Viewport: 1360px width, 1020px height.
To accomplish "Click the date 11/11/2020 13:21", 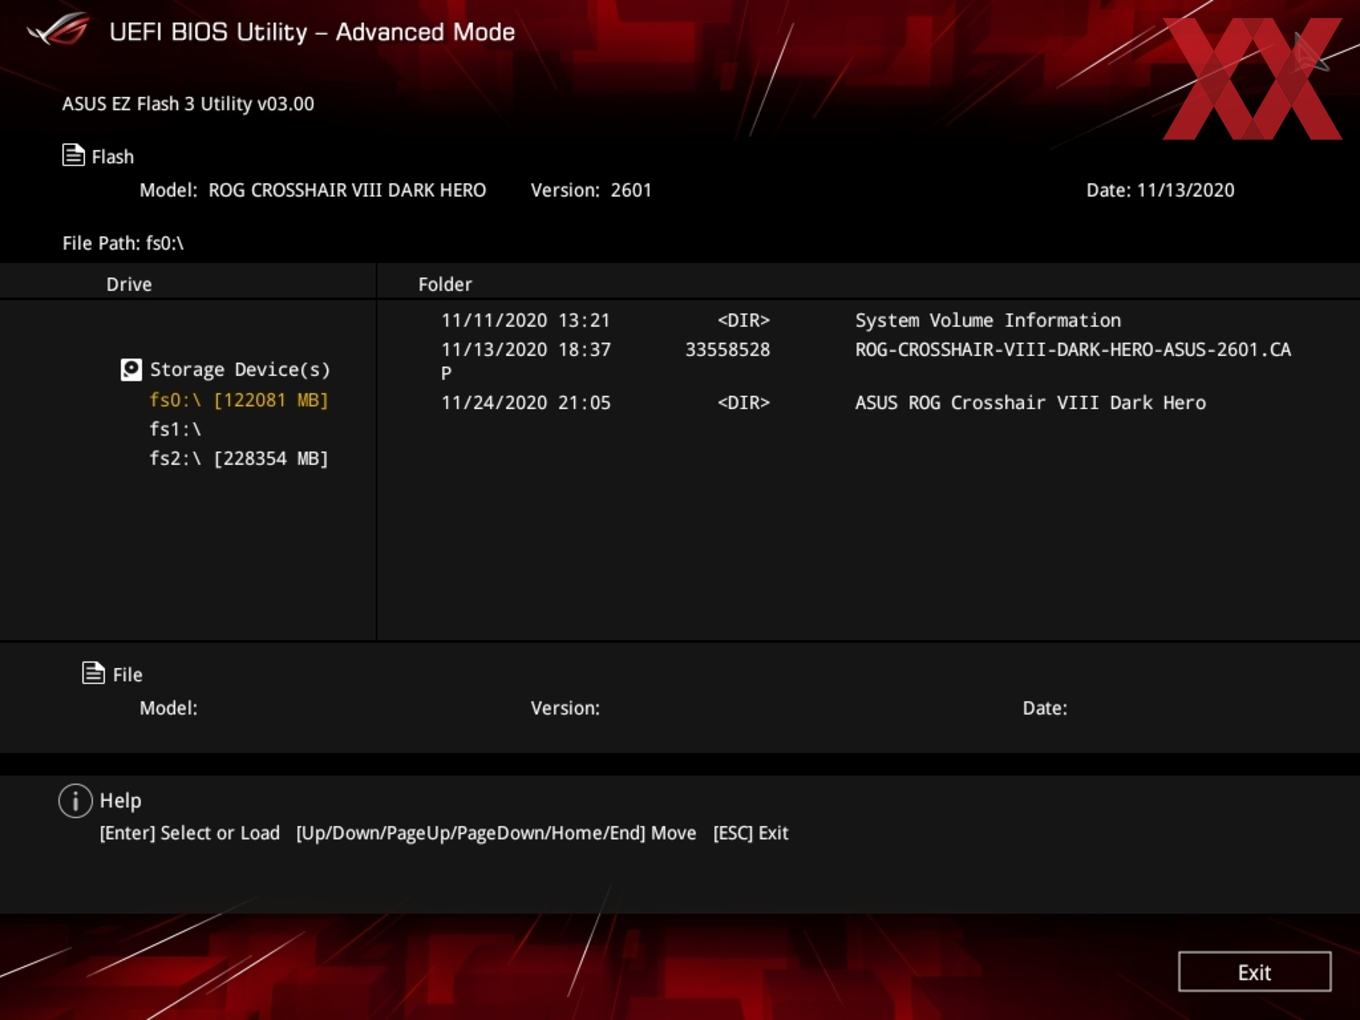I will [526, 320].
